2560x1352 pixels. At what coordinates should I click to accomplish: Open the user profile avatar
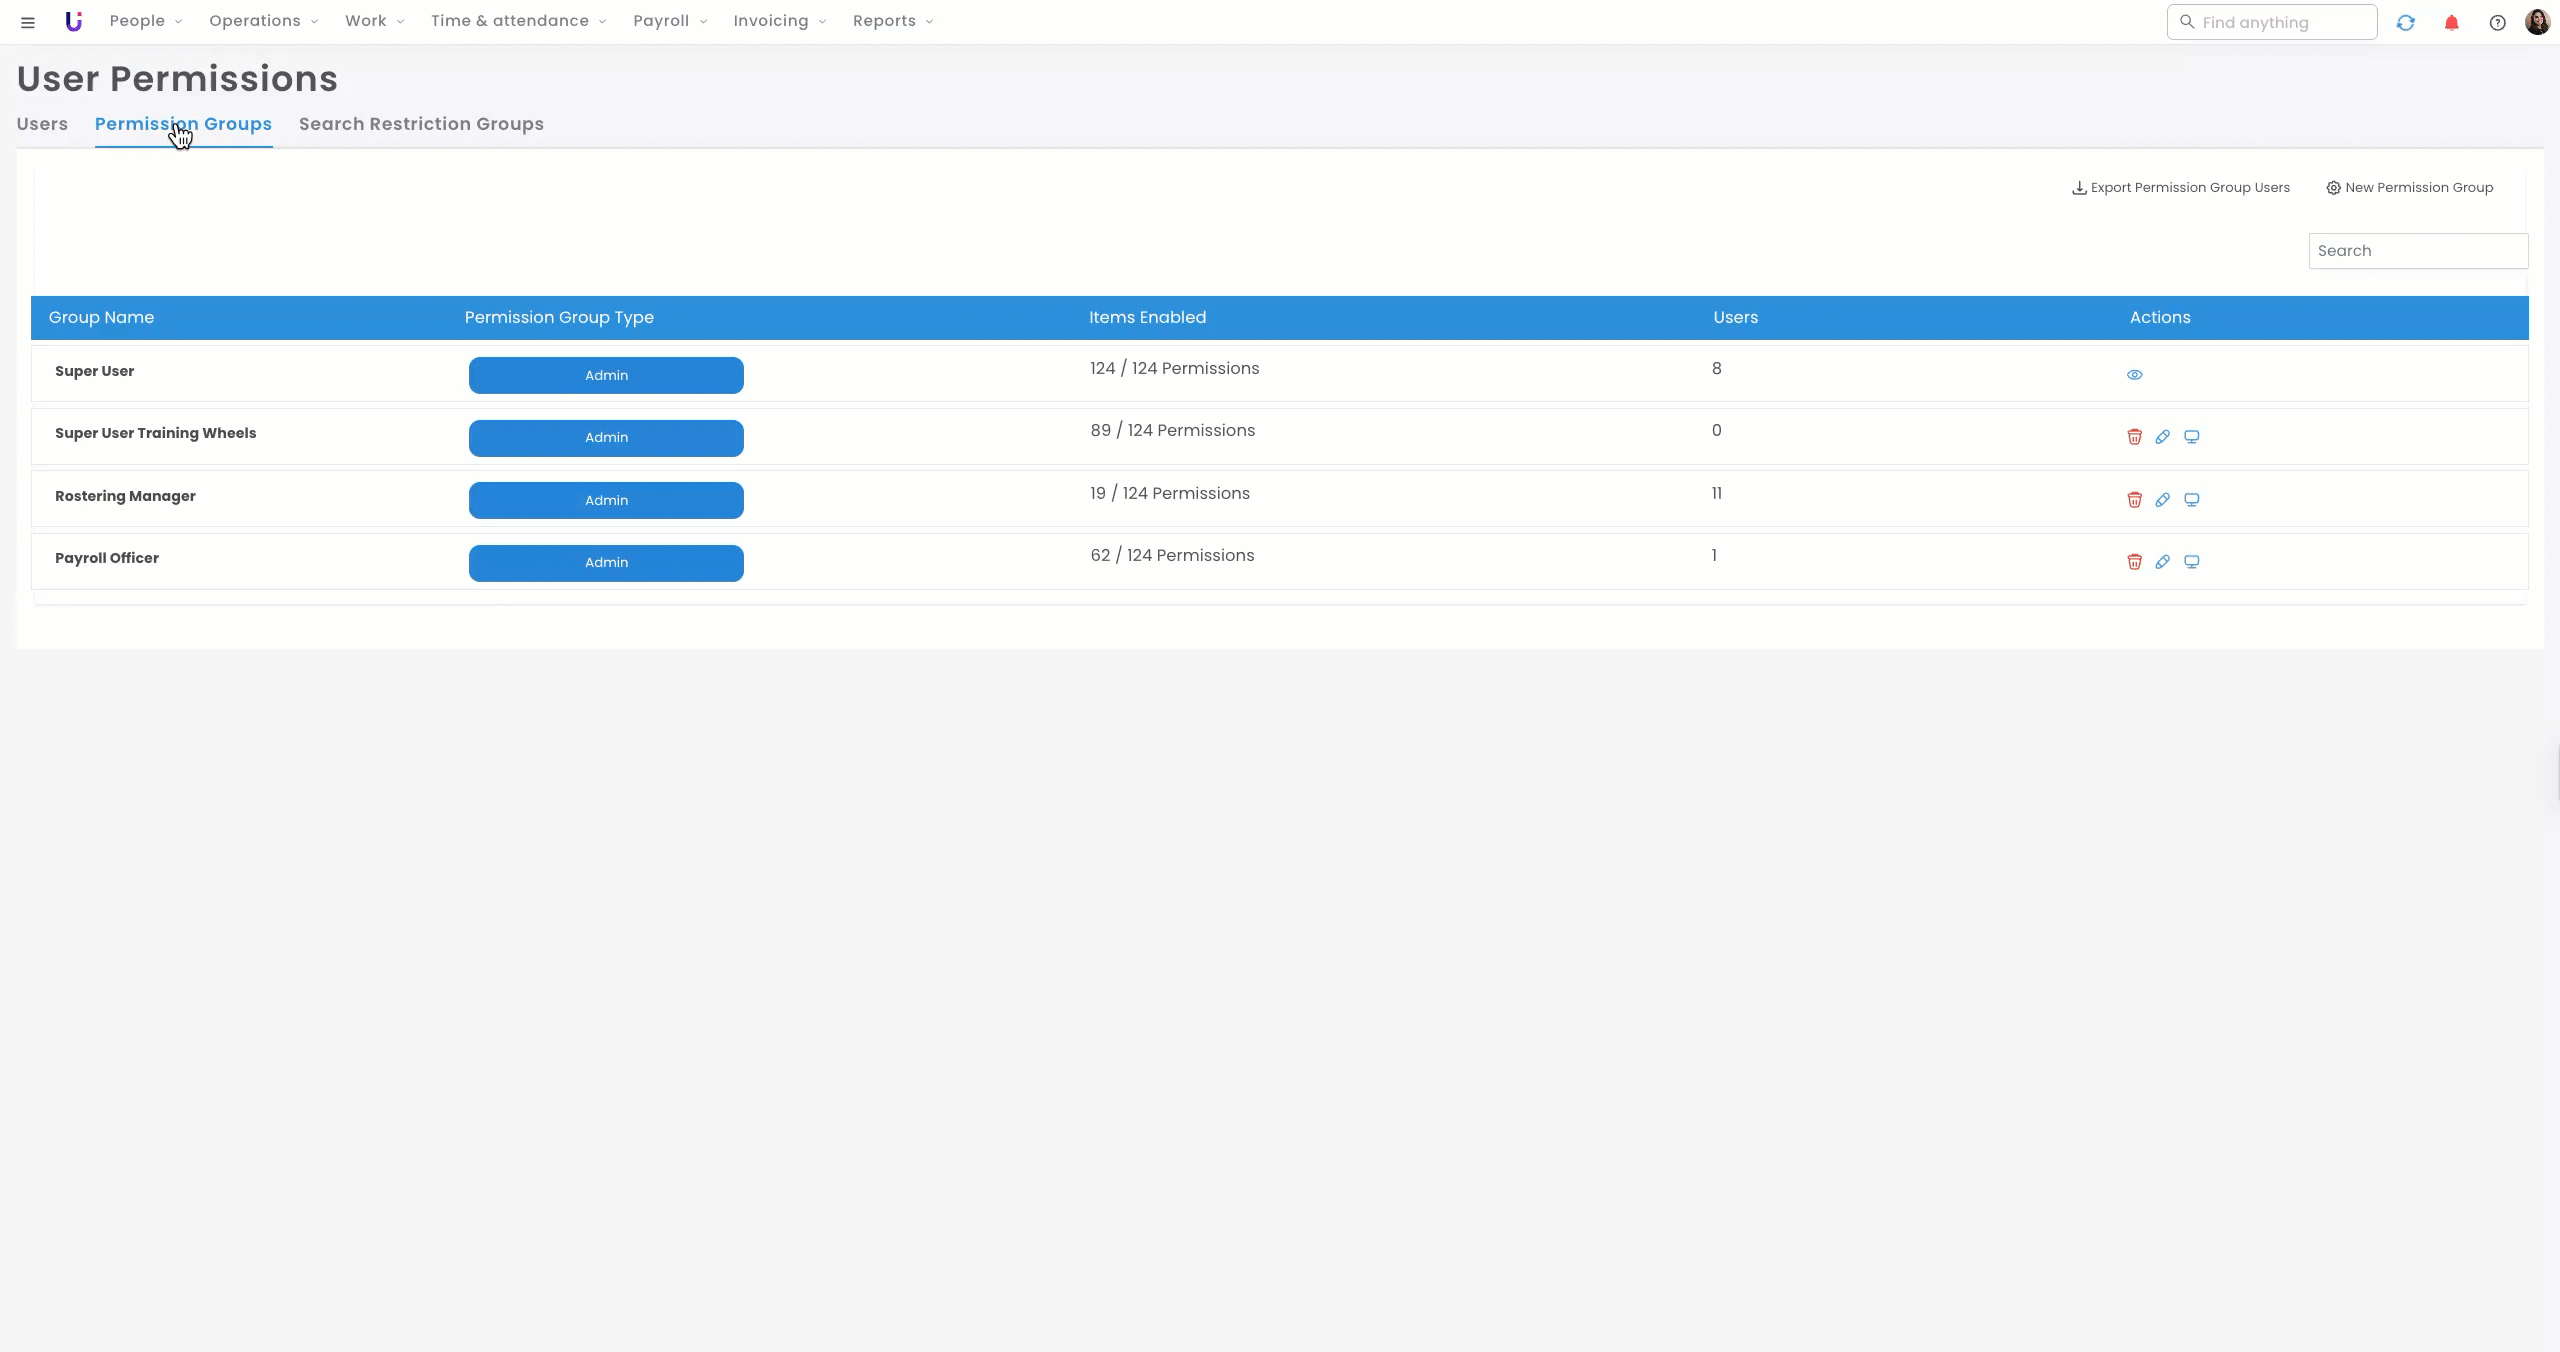click(x=2537, y=22)
